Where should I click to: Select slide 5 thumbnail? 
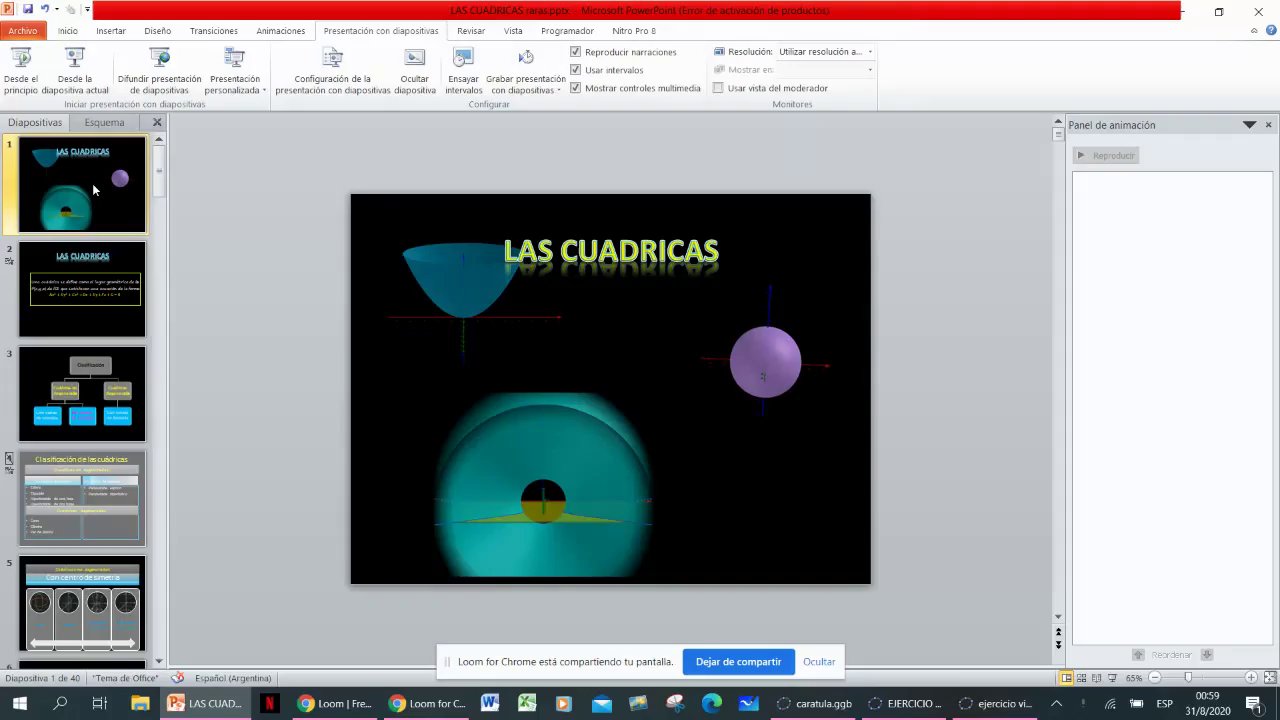(82, 603)
